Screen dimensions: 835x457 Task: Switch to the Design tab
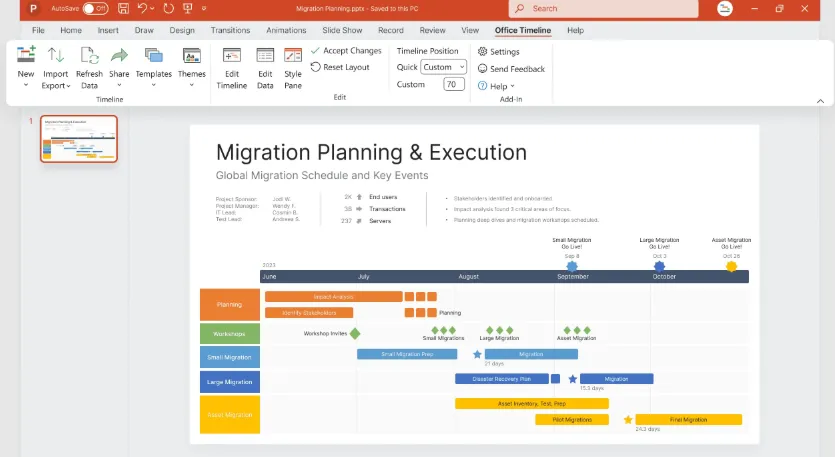tap(182, 30)
